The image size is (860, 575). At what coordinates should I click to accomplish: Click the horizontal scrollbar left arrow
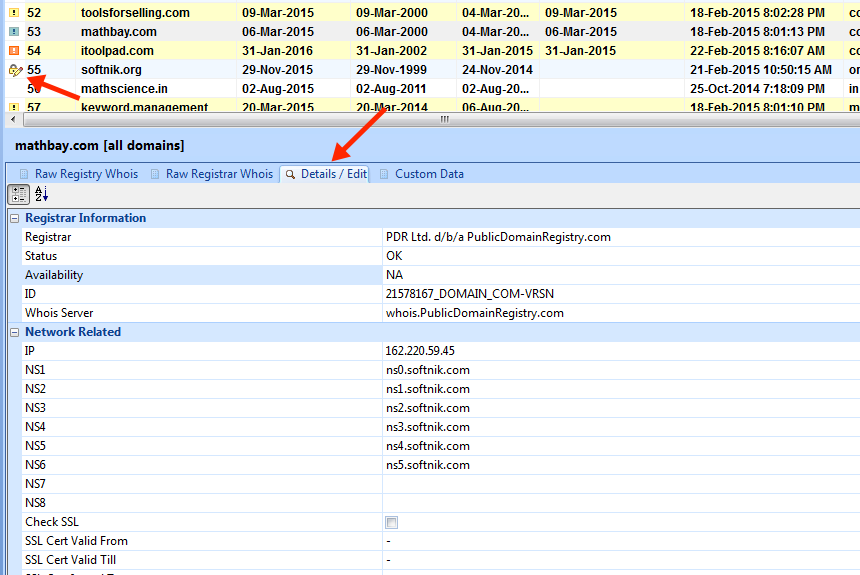(x=13, y=119)
